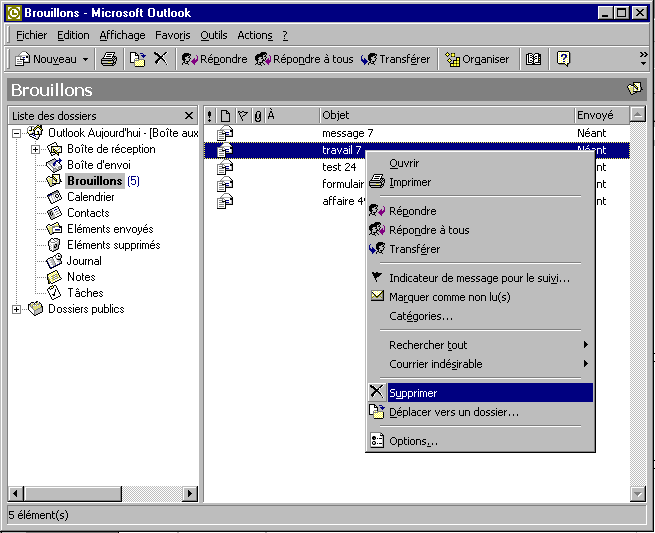Click Transférer in the toolbar
The height and width of the screenshot is (533, 655).
click(395, 59)
